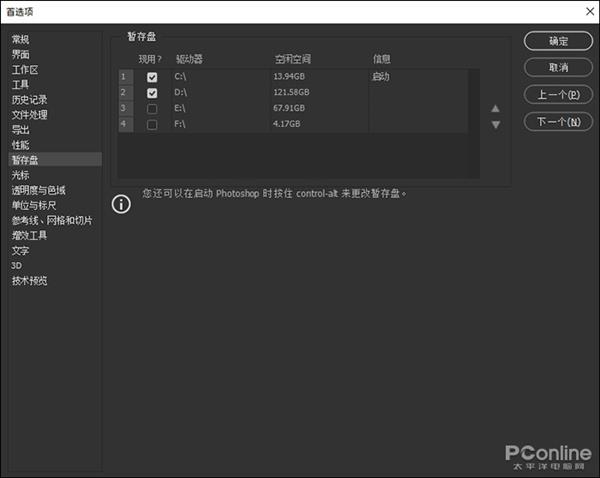Image resolution: width=600 pixels, height=478 pixels.
Task: Move selected scratch disk up with arrow
Action: 495,109
